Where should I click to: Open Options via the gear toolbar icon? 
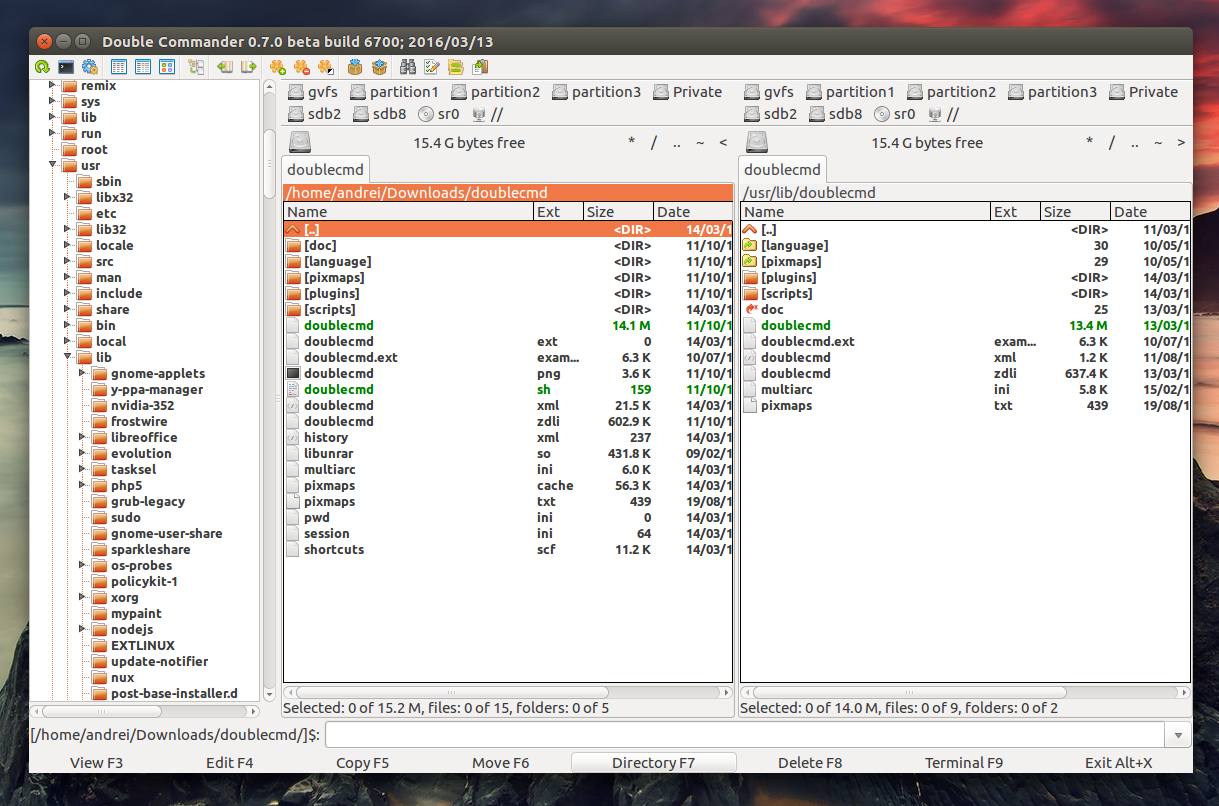90,67
